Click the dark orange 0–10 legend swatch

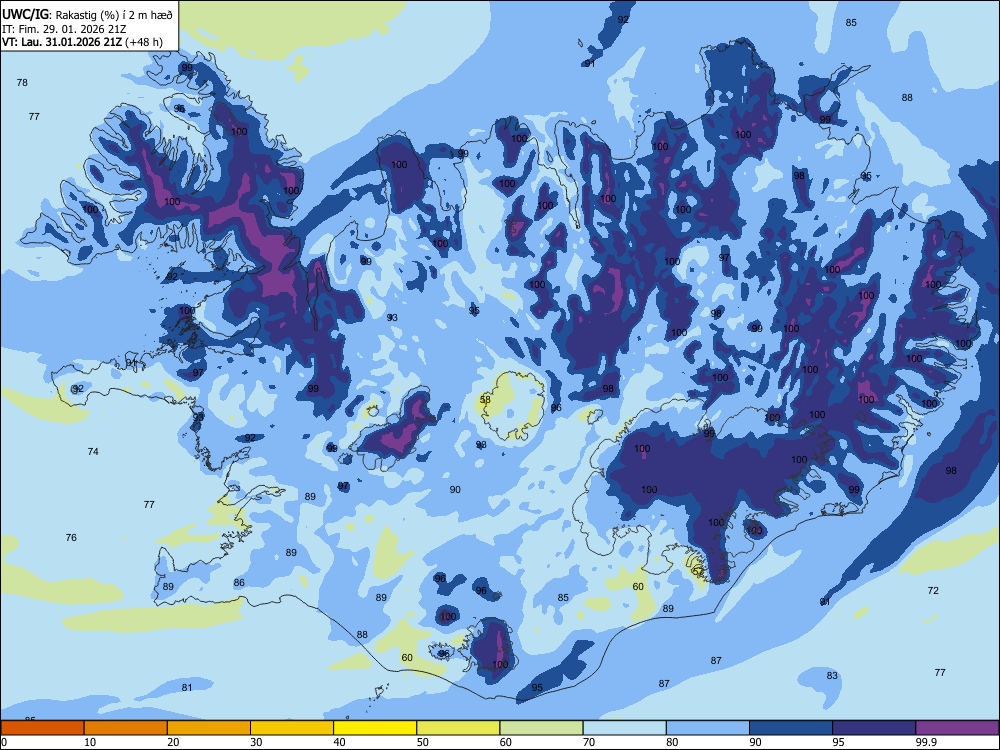pos(42,728)
